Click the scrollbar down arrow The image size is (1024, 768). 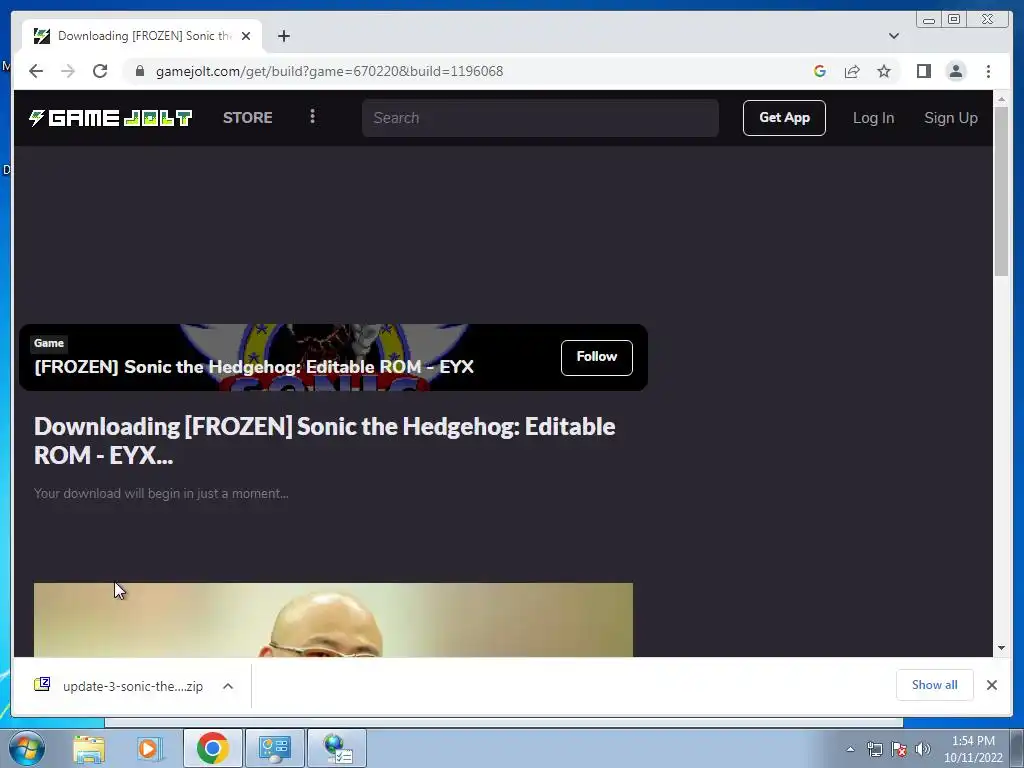(x=1000, y=648)
